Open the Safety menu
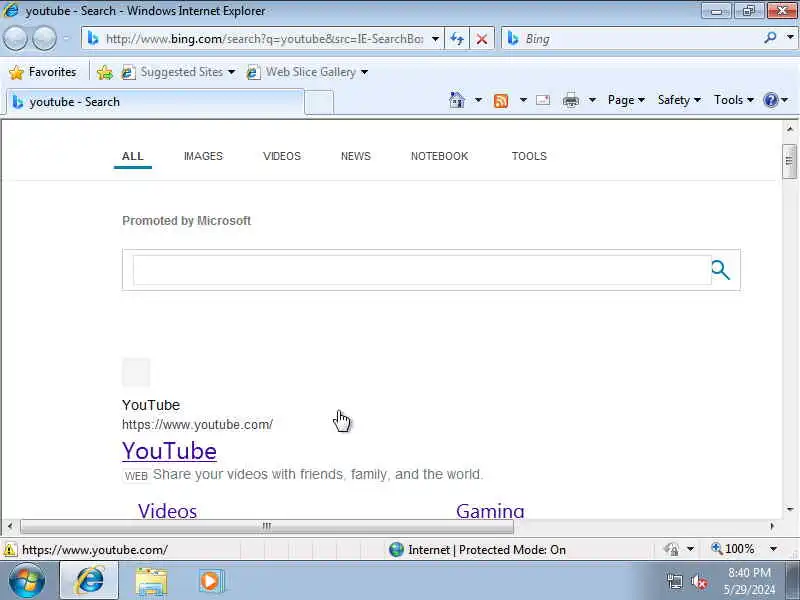The height and width of the screenshot is (600, 800). click(679, 100)
